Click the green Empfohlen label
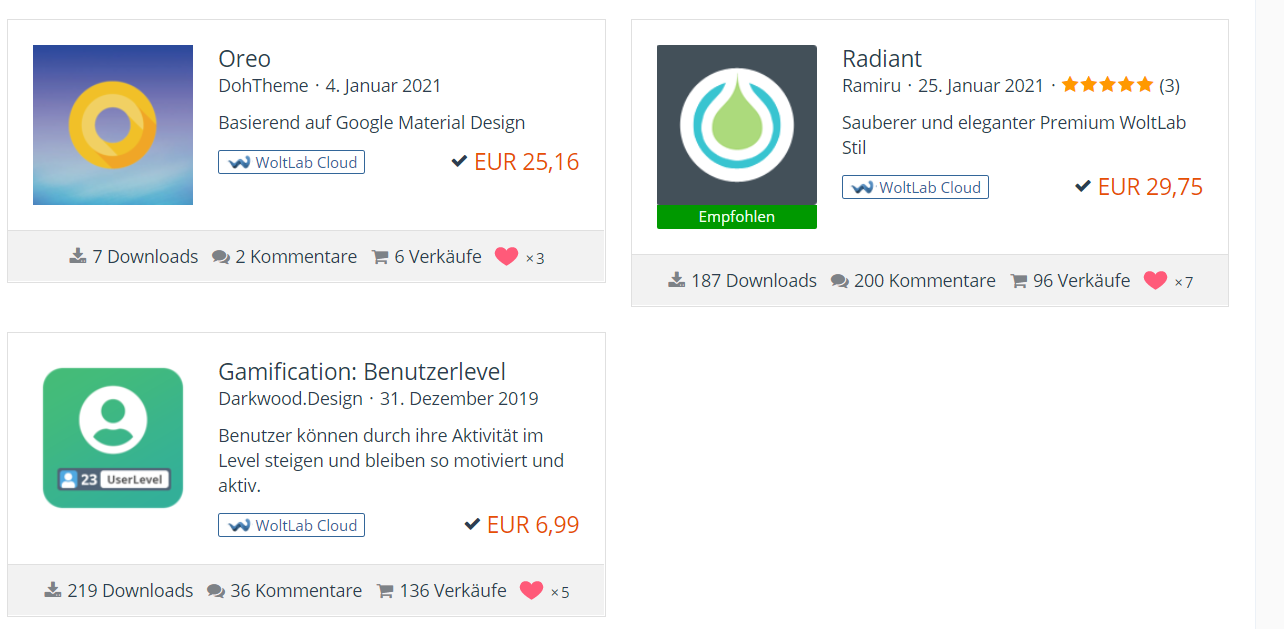 [737, 217]
